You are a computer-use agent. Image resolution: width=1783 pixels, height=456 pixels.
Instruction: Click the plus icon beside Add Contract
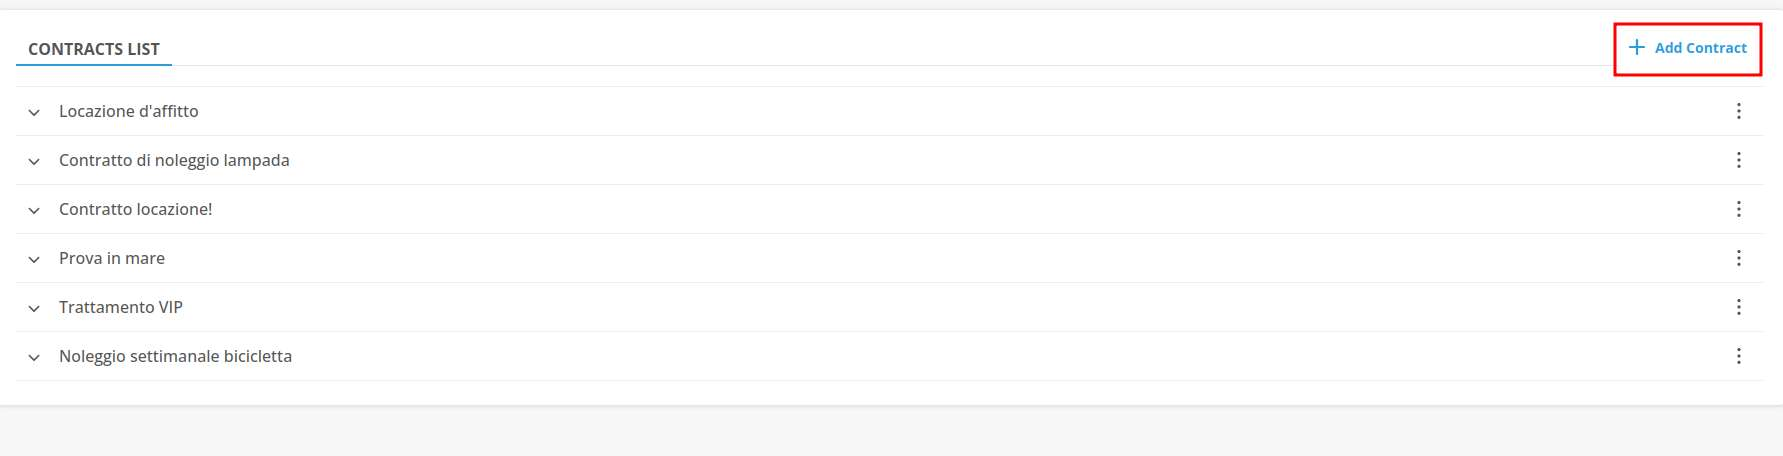[x=1637, y=47]
